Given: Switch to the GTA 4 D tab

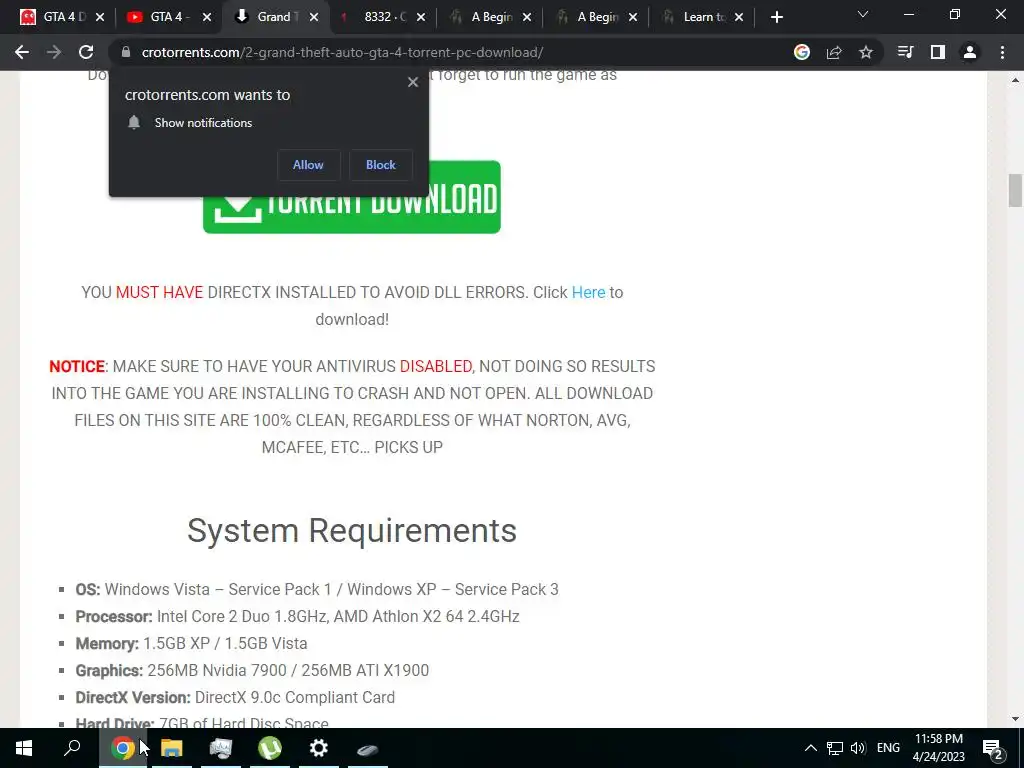Looking at the screenshot, I should tap(64, 17).
